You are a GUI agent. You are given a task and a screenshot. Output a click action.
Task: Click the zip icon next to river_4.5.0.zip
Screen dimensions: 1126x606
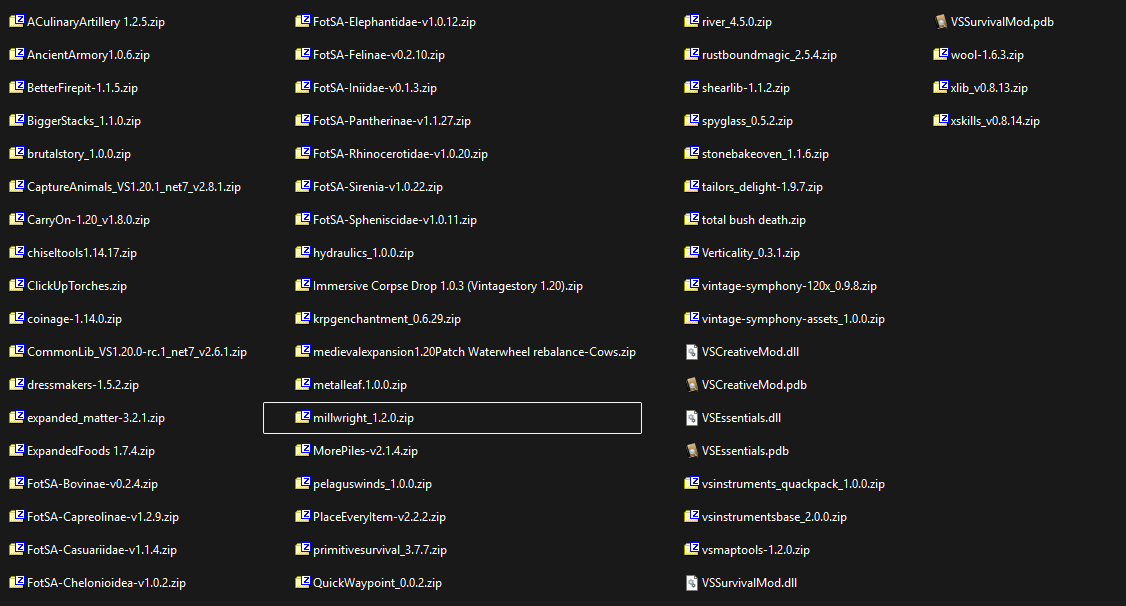click(692, 22)
